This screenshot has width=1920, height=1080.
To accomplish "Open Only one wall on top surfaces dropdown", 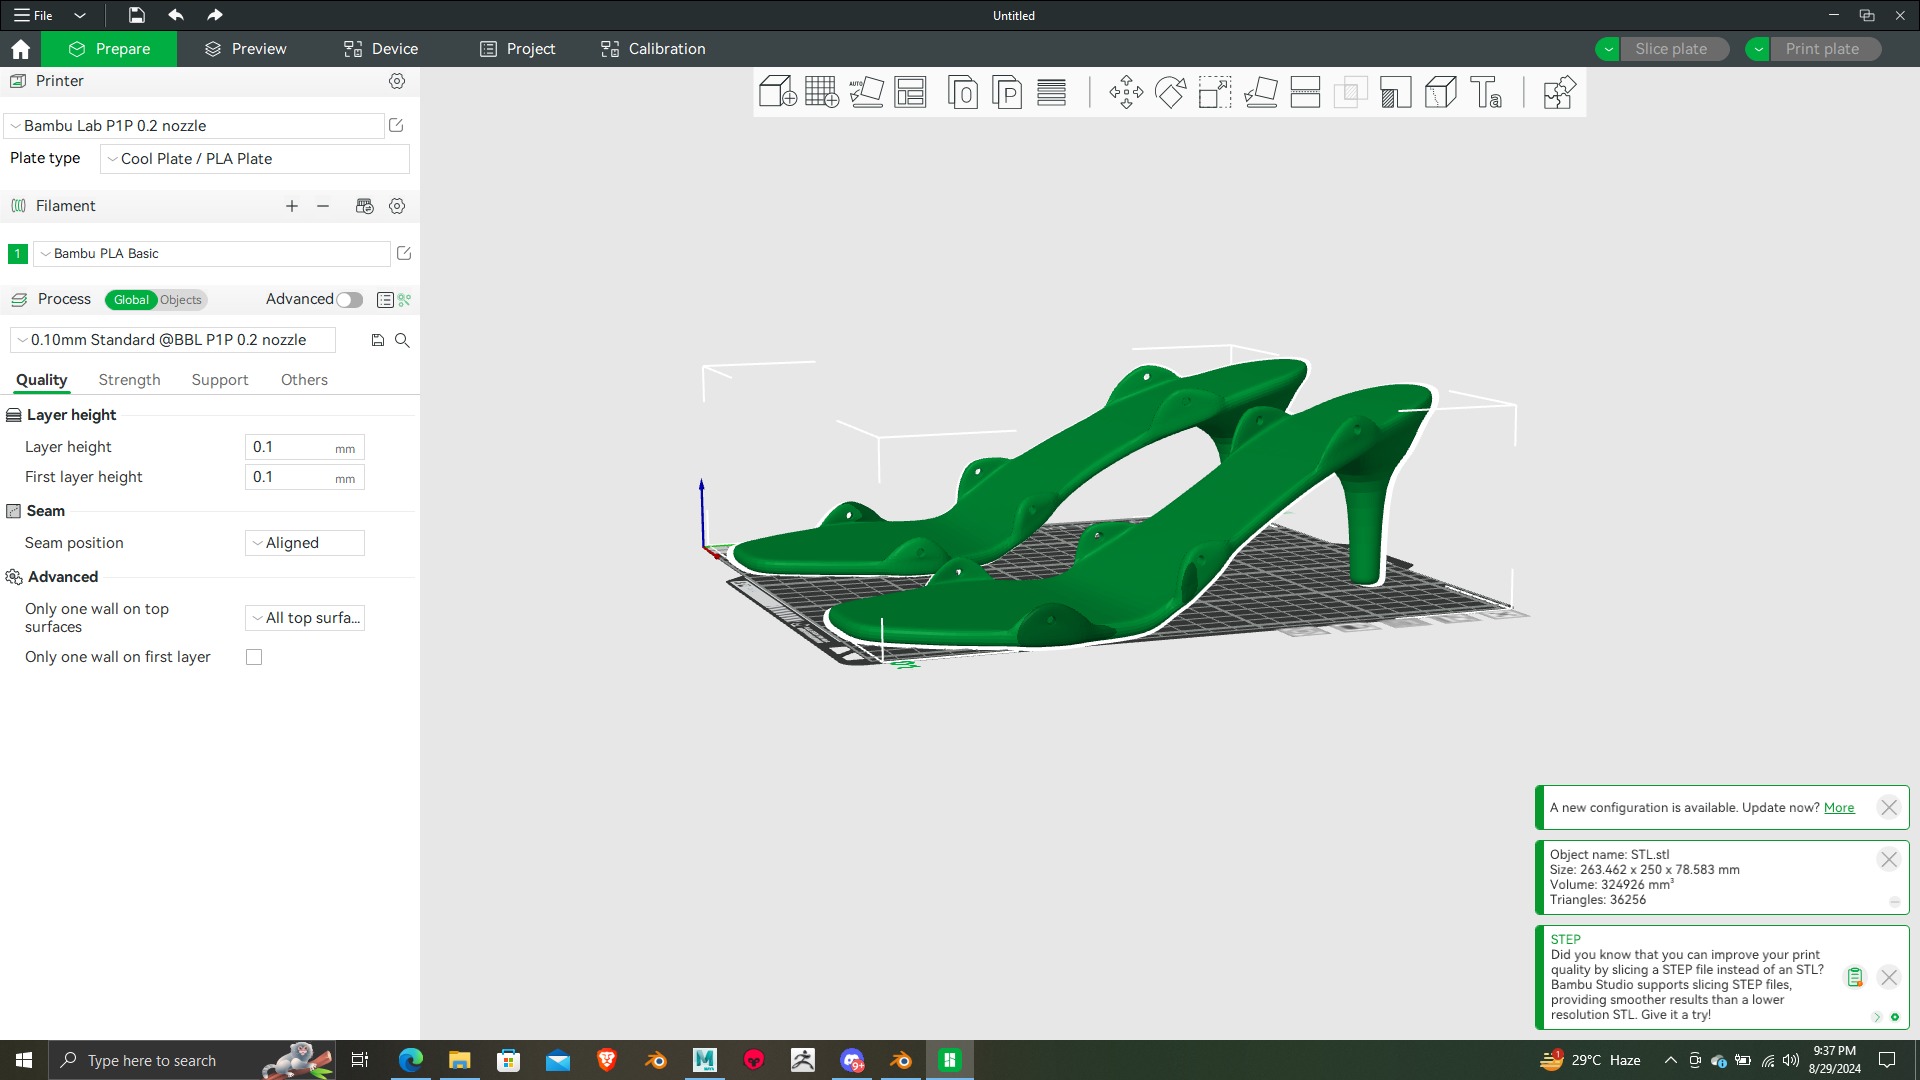I will click(304, 618).
